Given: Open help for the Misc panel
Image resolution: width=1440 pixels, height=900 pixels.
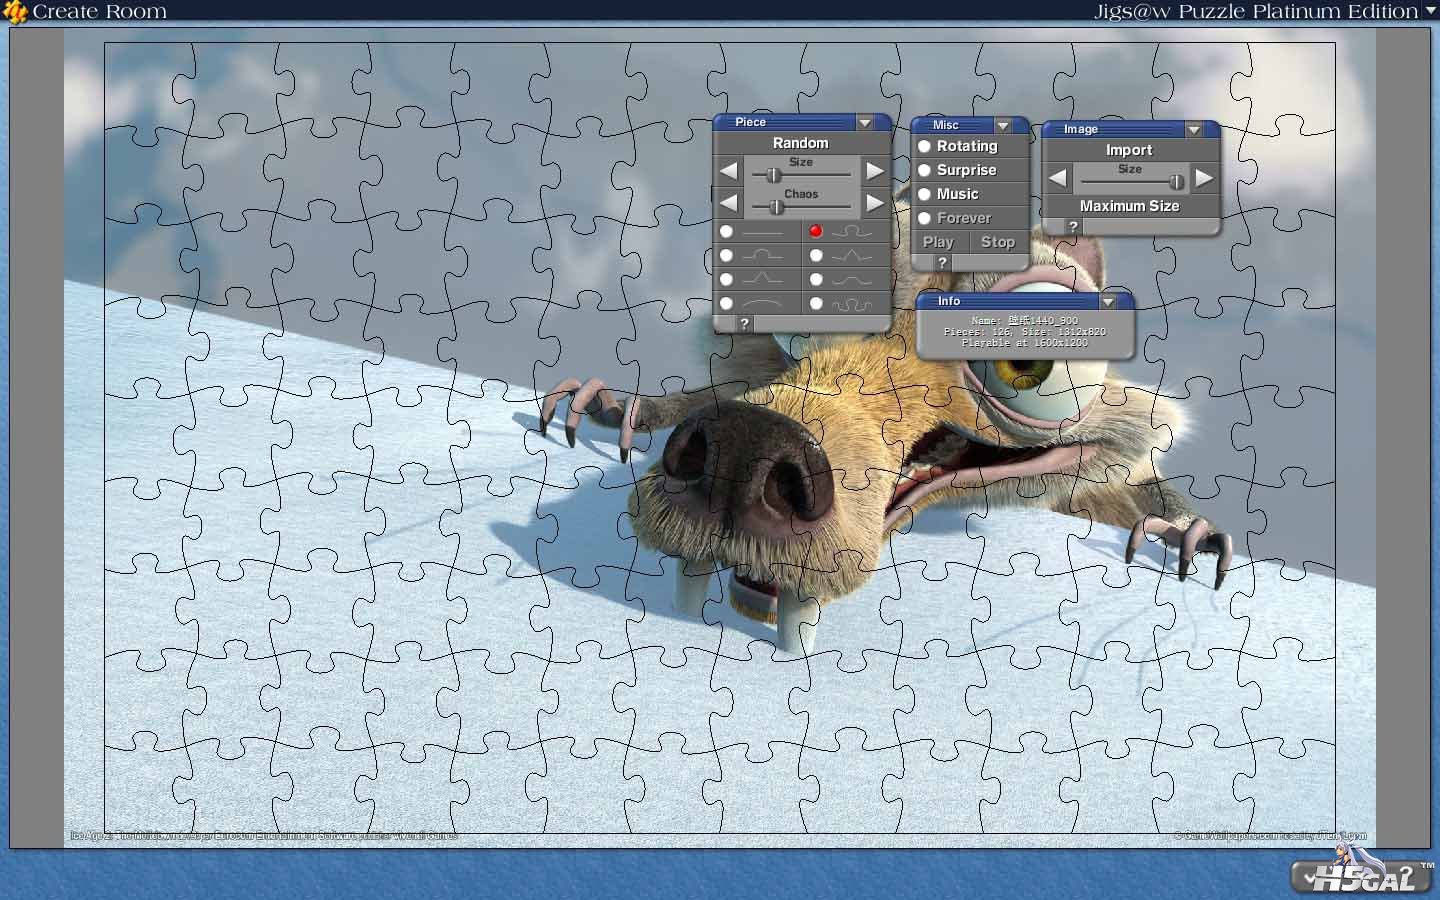Looking at the screenshot, I should click(x=942, y=262).
